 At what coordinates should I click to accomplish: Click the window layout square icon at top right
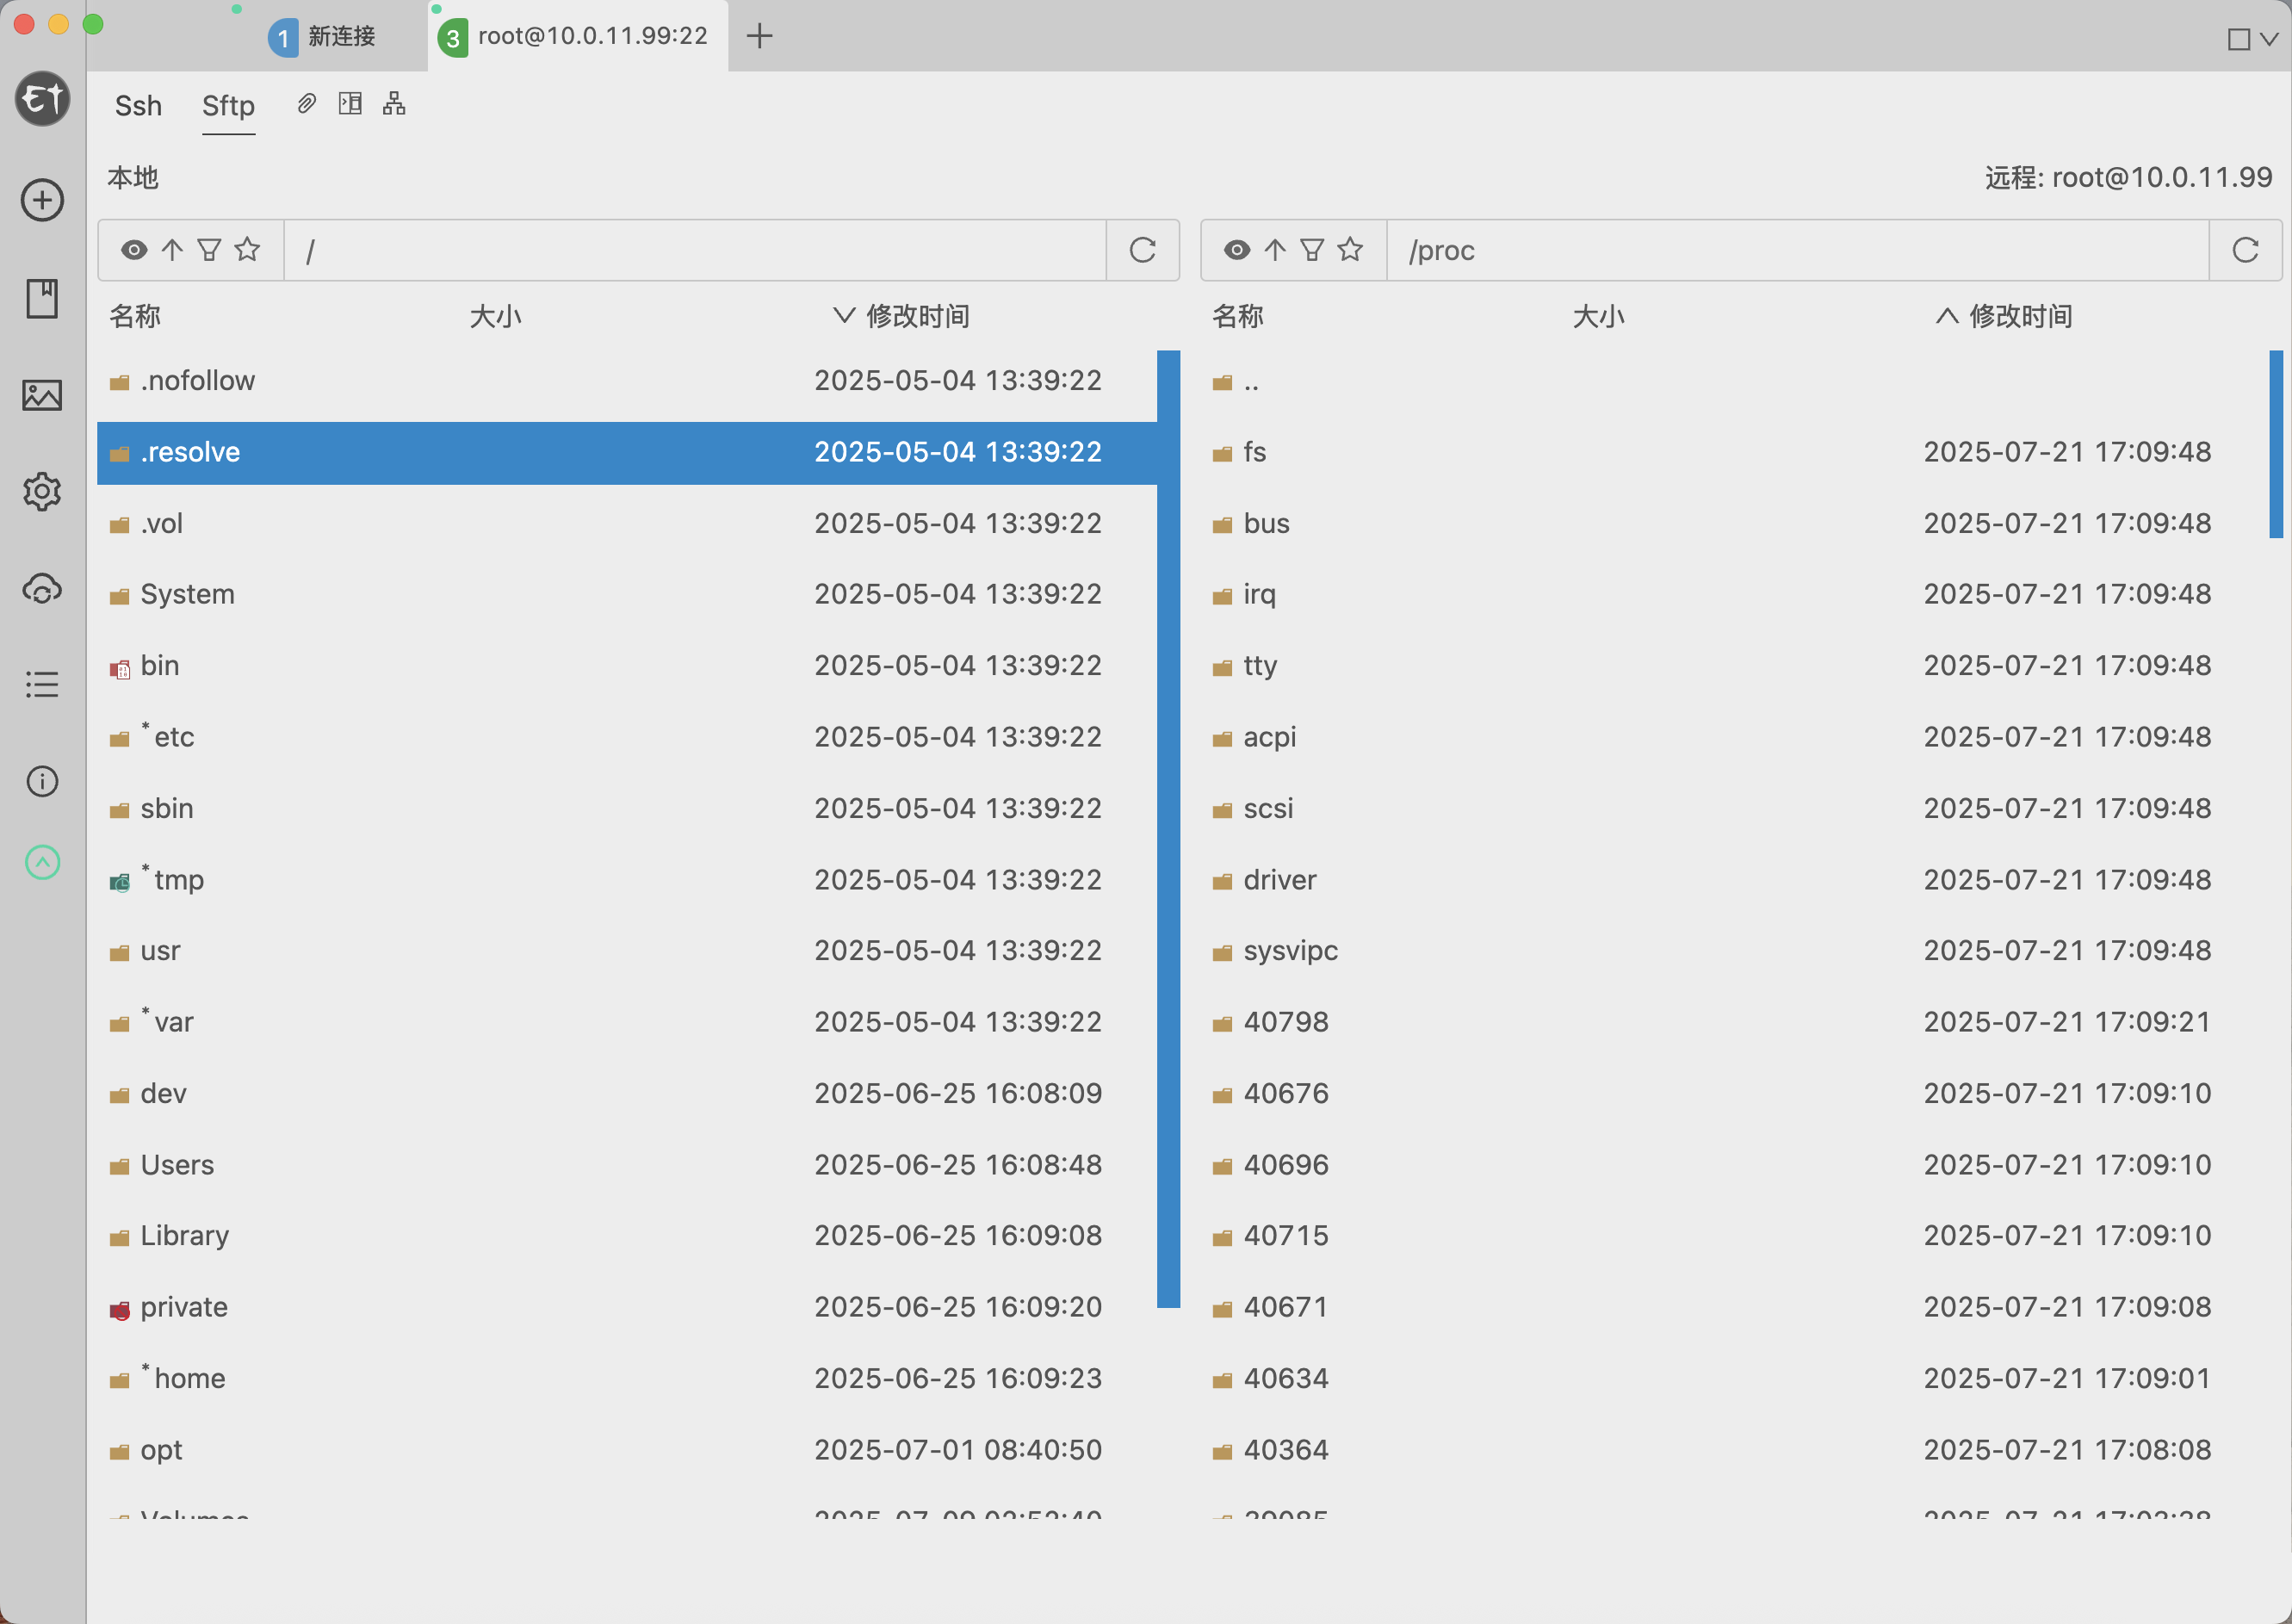click(2239, 39)
